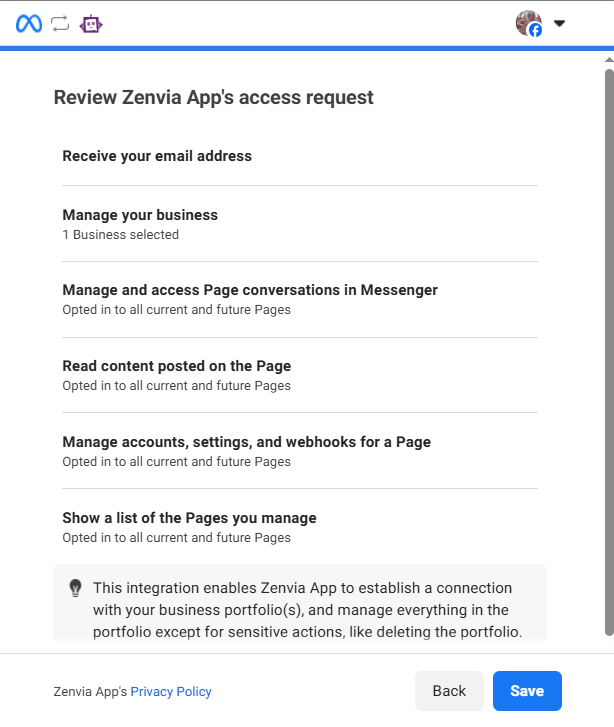Select Receive your email address permission
Image resolution: width=614 pixels, height=727 pixels.
[300, 156]
